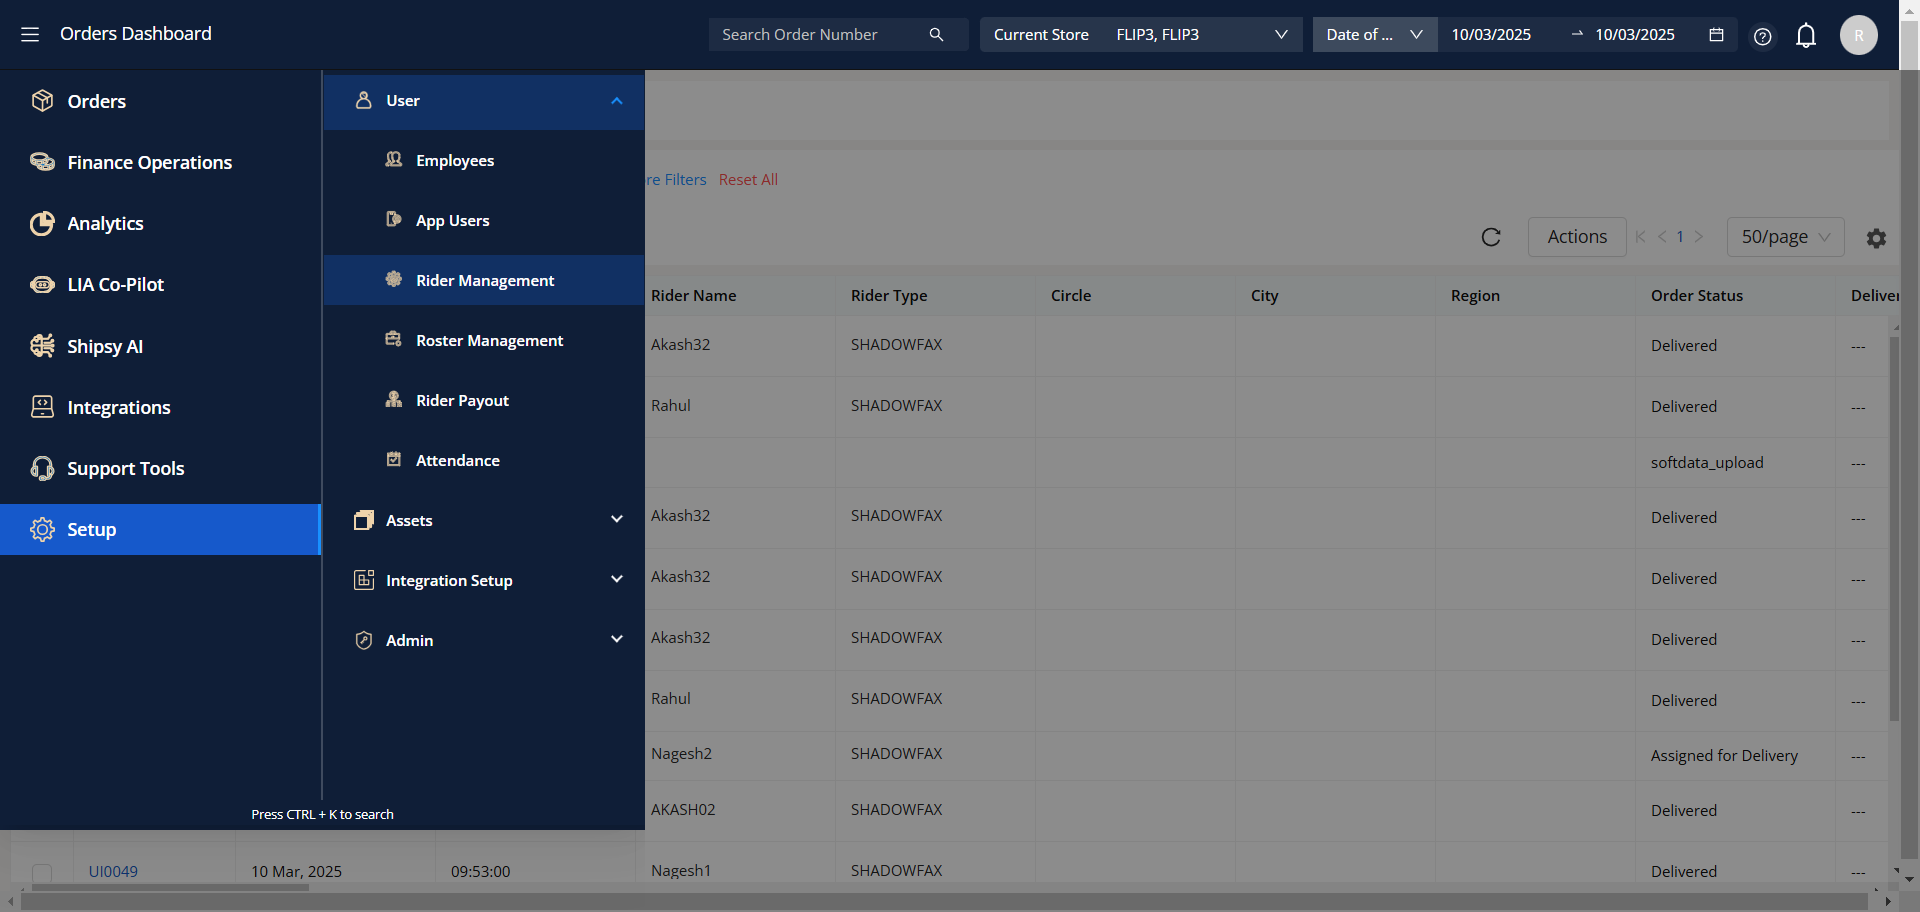Click the LIA Co-Pilot icon

point(42,284)
